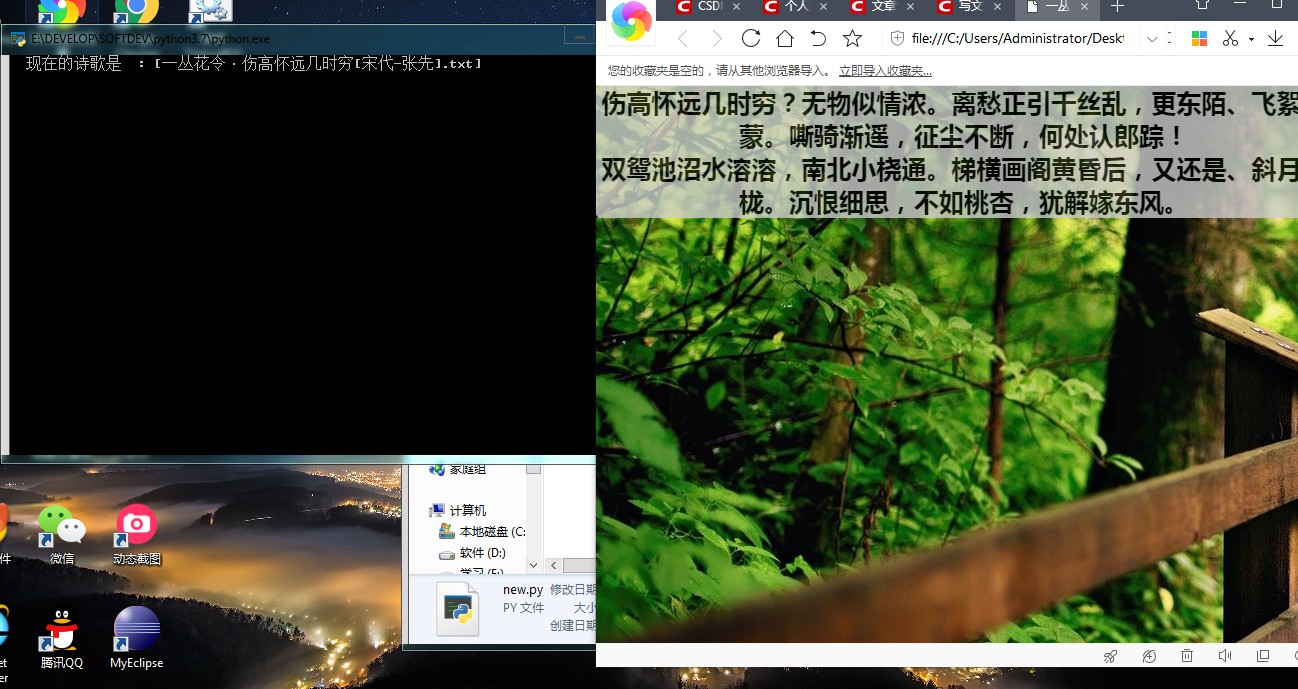Open the trash cleanup icon at page bottom
The image size is (1298, 689).
(1186, 656)
